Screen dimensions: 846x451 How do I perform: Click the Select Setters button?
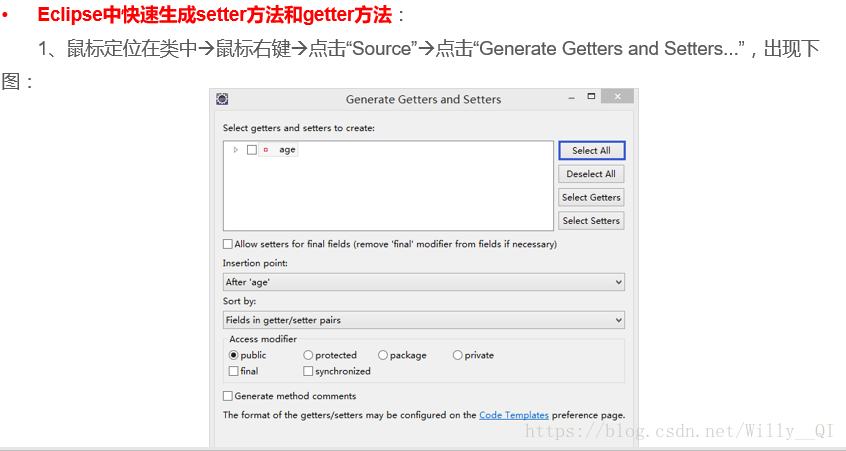(x=591, y=220)
